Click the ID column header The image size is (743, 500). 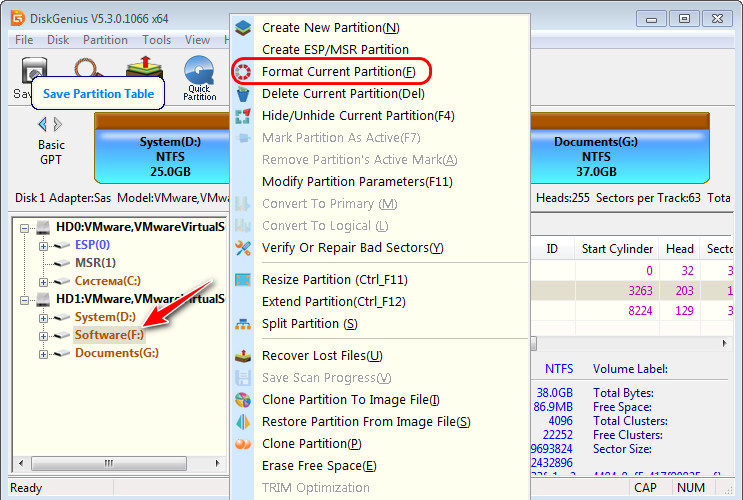coord(552,249)
